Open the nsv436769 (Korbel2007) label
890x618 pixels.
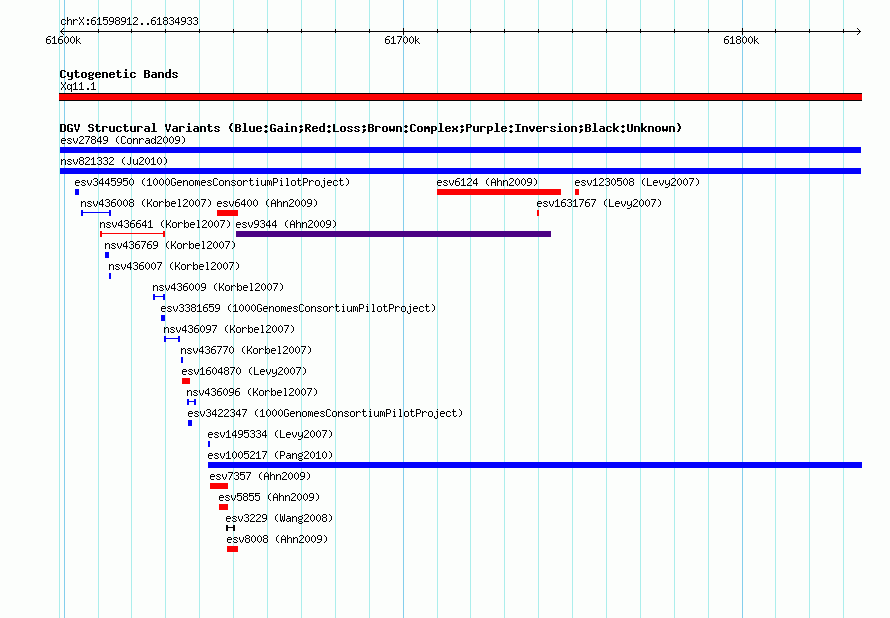tap(170, 245)
